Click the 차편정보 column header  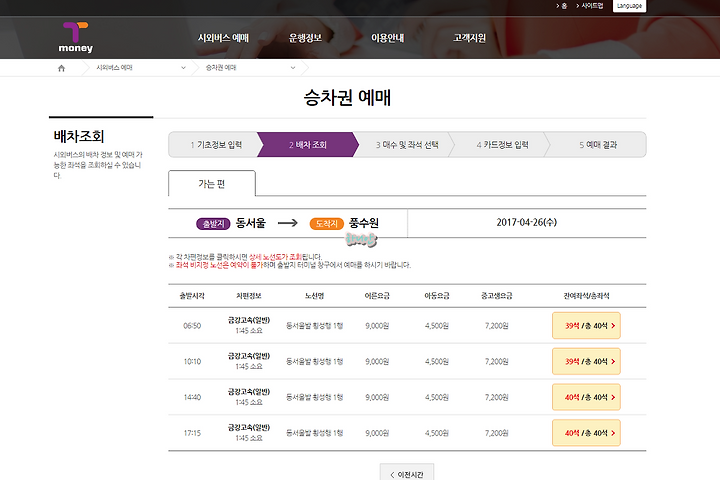249,296
